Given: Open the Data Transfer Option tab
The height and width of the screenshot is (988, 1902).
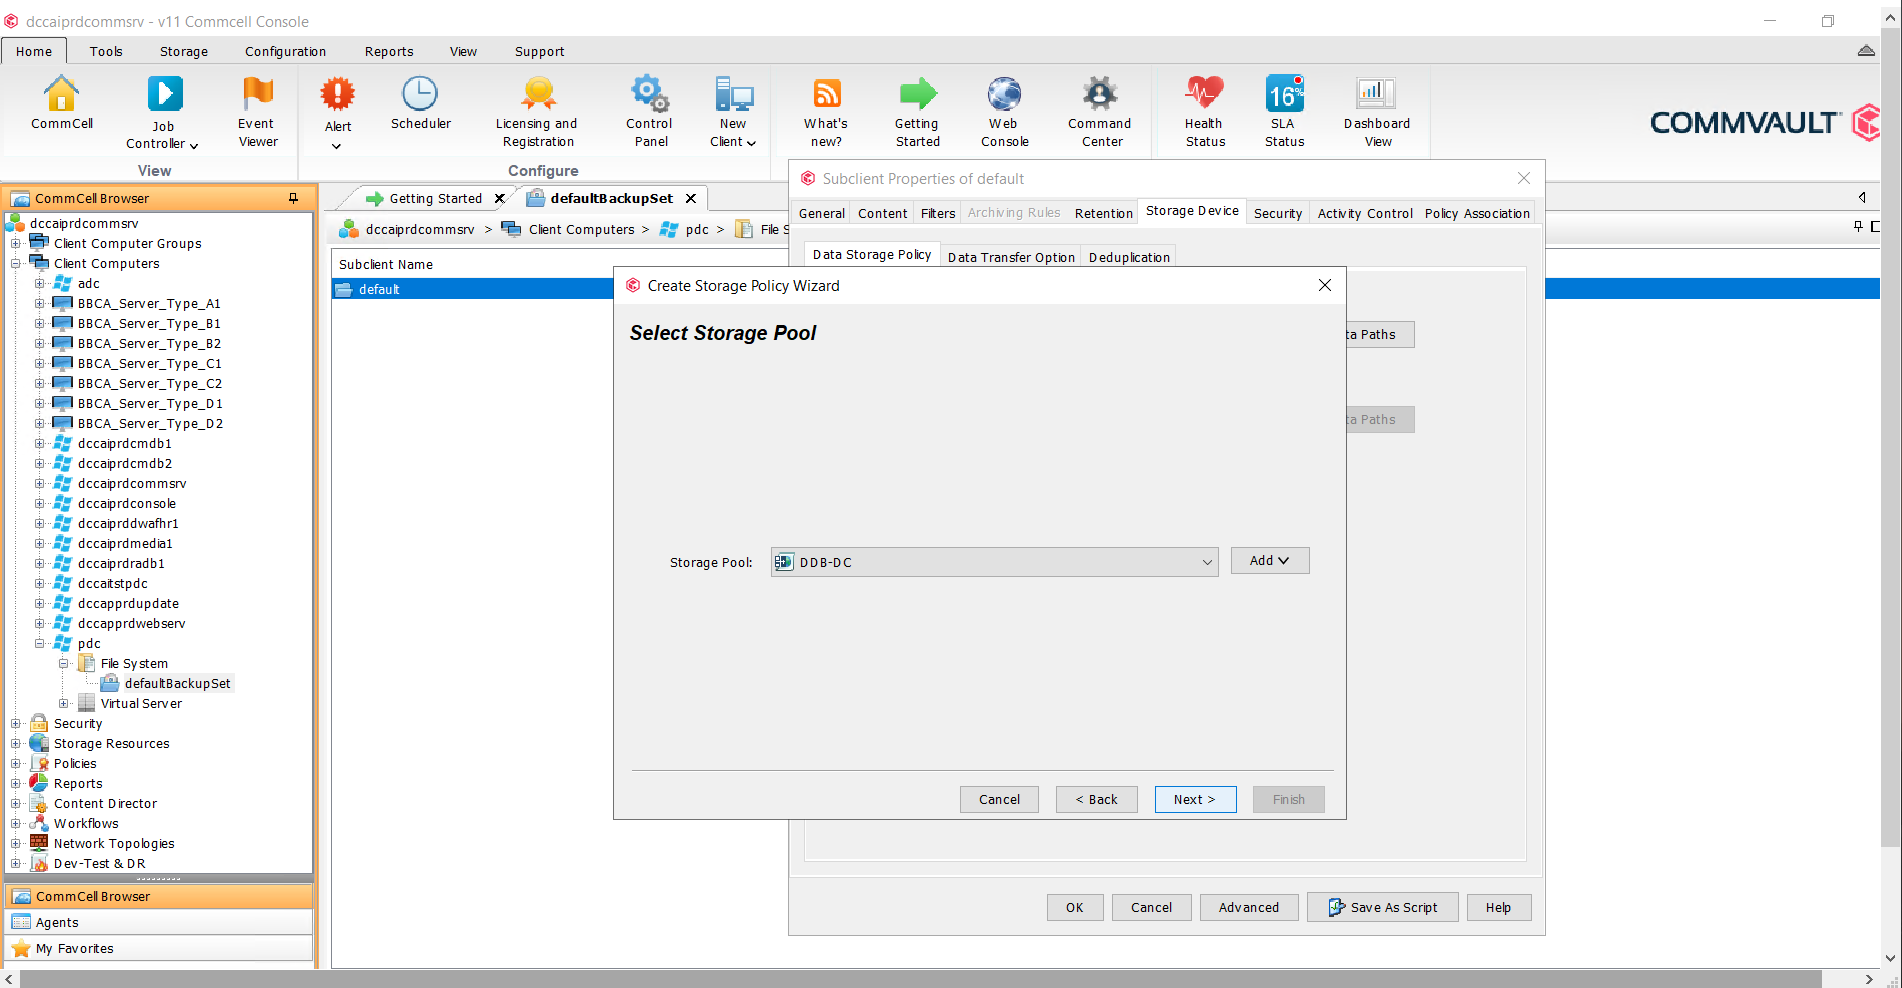Looking at the screenshot, I should coord(1011,257).
